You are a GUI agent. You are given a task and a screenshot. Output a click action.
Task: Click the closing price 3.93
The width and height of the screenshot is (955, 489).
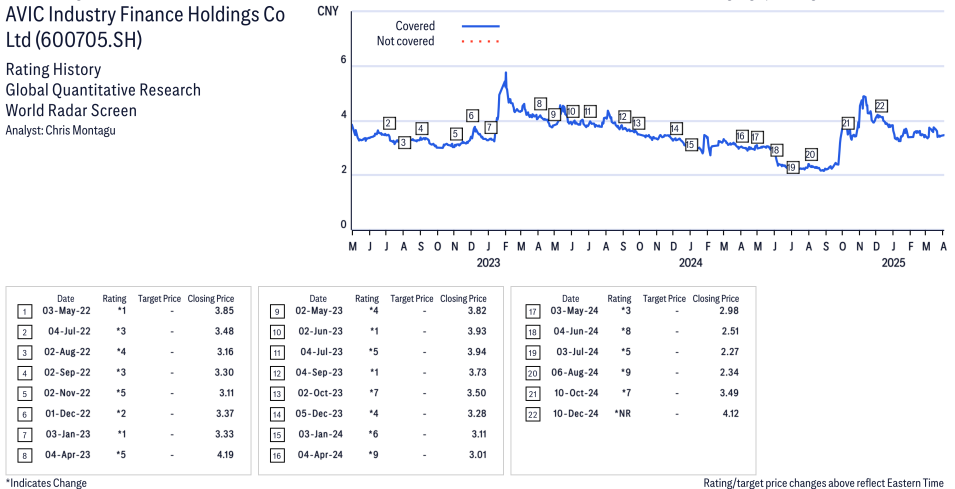pyautogui.click(x=477, y=331)
